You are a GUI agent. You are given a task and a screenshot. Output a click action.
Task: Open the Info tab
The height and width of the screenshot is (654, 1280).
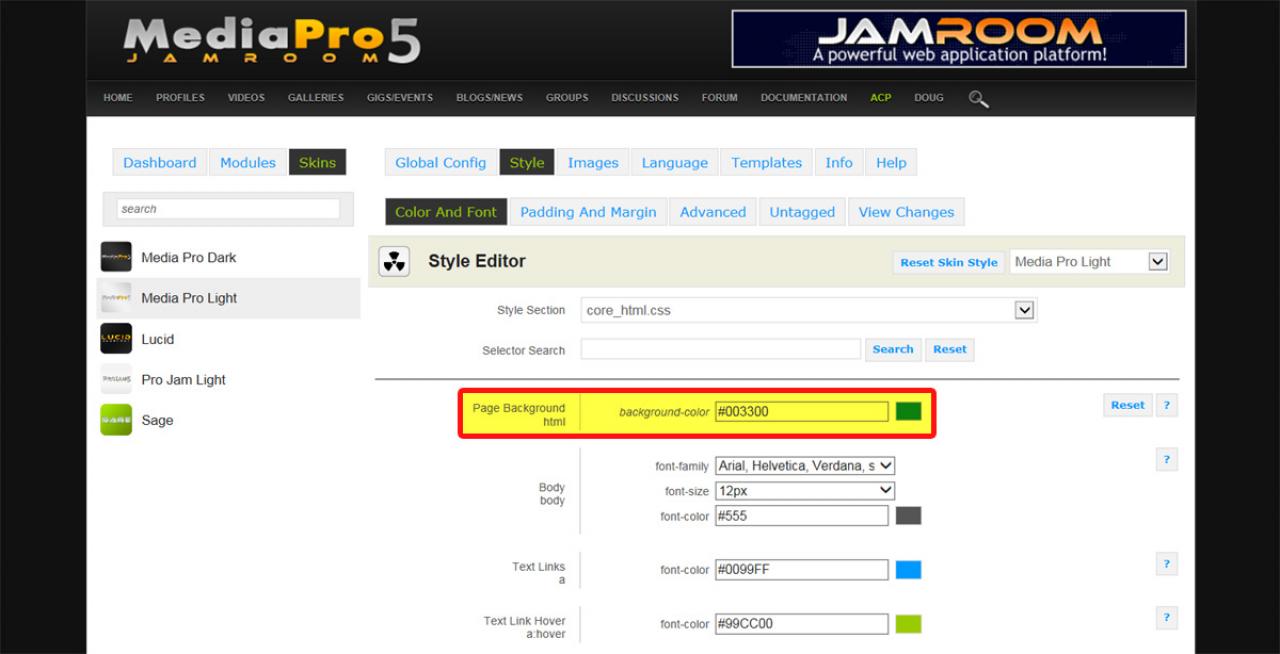pyautogui.click(x=839, y=163)
